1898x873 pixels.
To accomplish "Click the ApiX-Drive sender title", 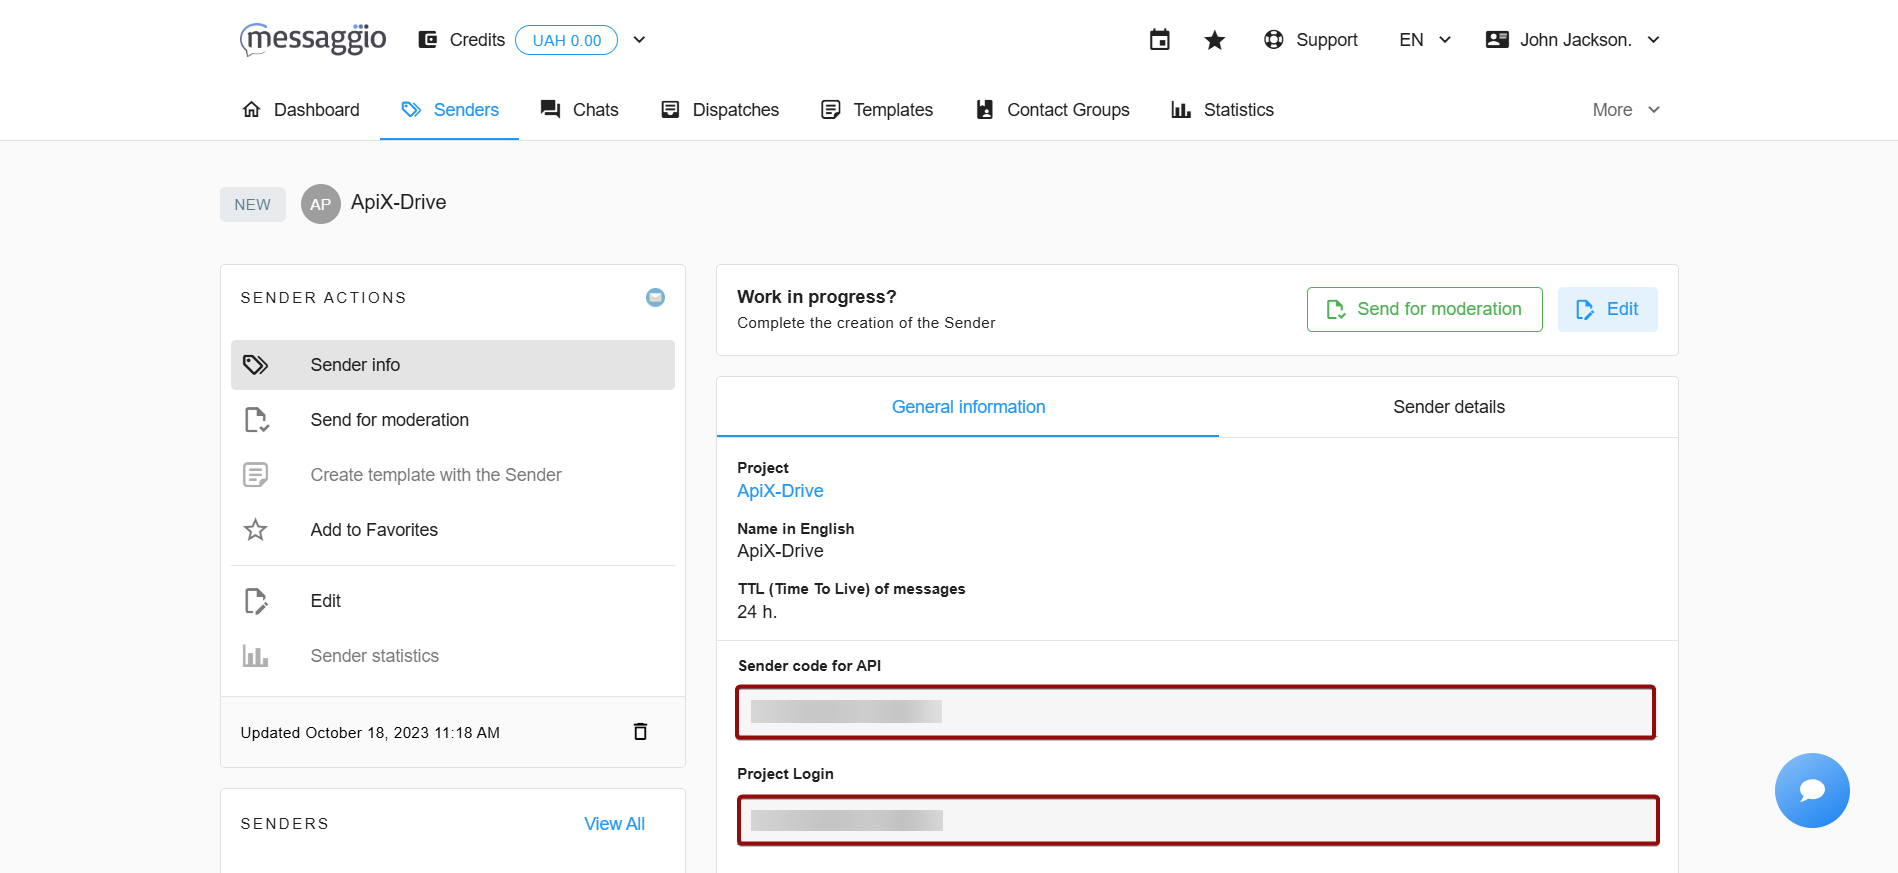I will click(398, 202).
